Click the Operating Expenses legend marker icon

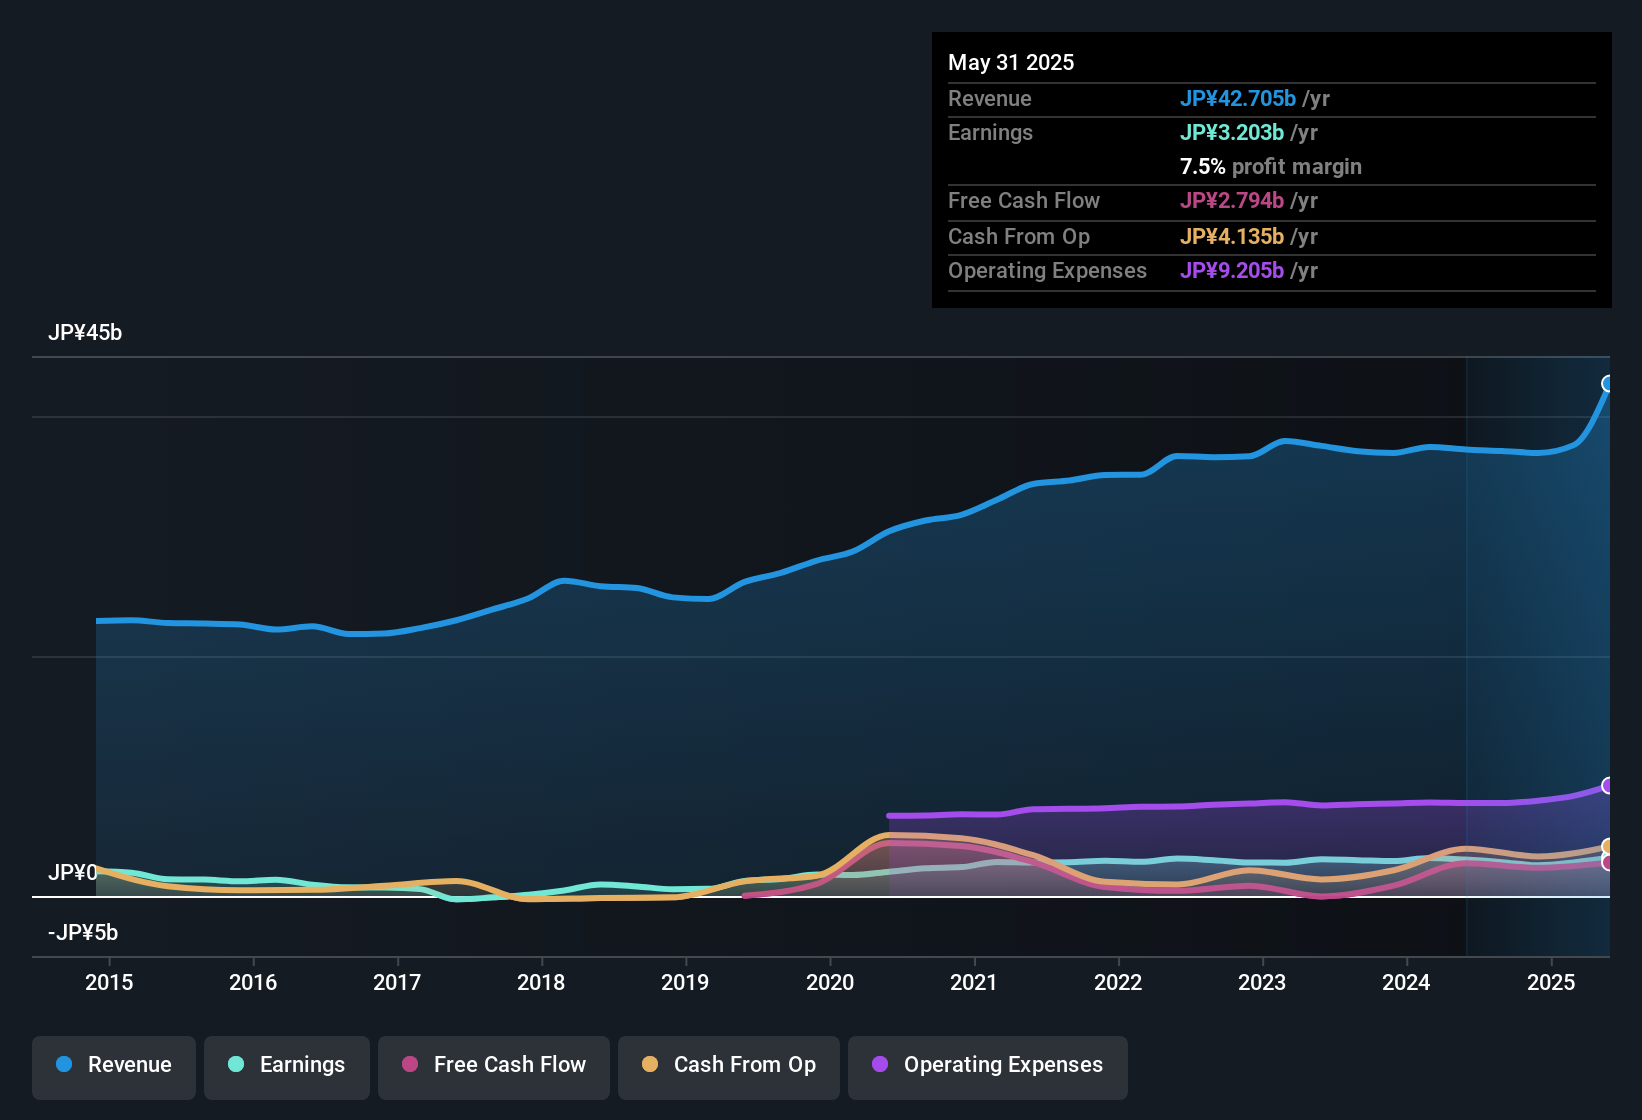[878, 1065]
